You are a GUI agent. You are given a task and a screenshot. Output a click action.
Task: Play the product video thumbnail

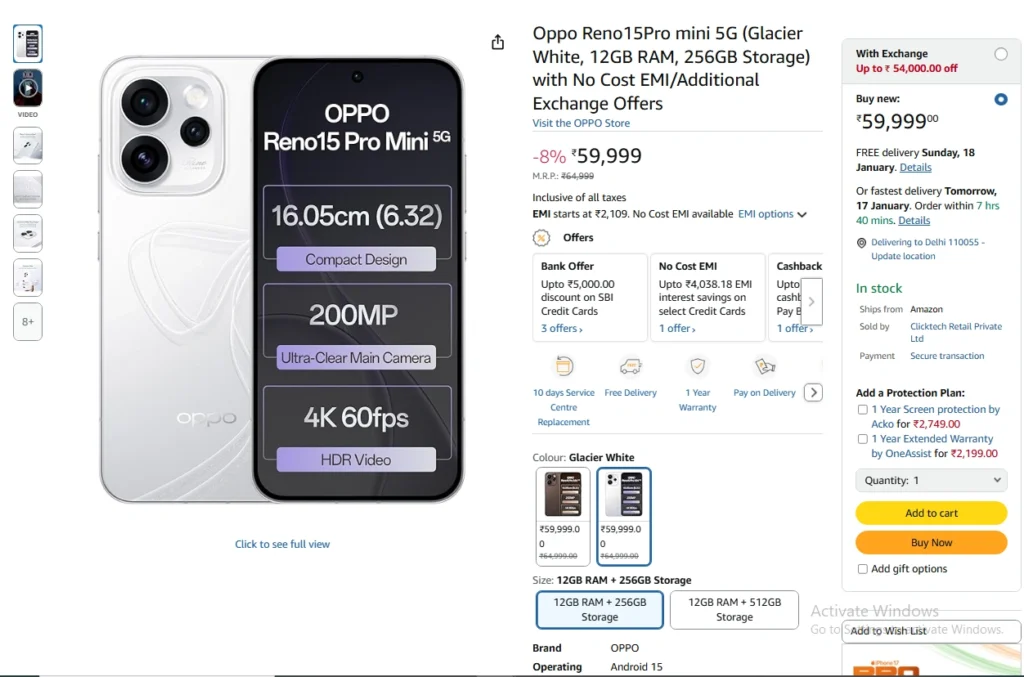click(x=28, y=88)
